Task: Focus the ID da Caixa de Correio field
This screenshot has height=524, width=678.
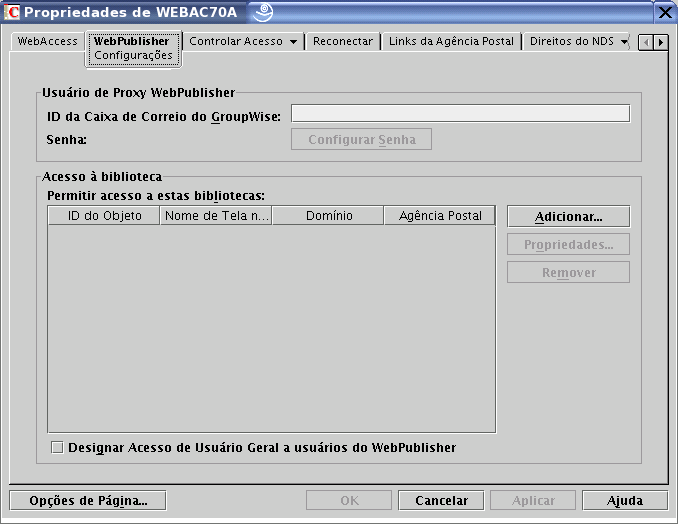Action: tap(461, 113)
